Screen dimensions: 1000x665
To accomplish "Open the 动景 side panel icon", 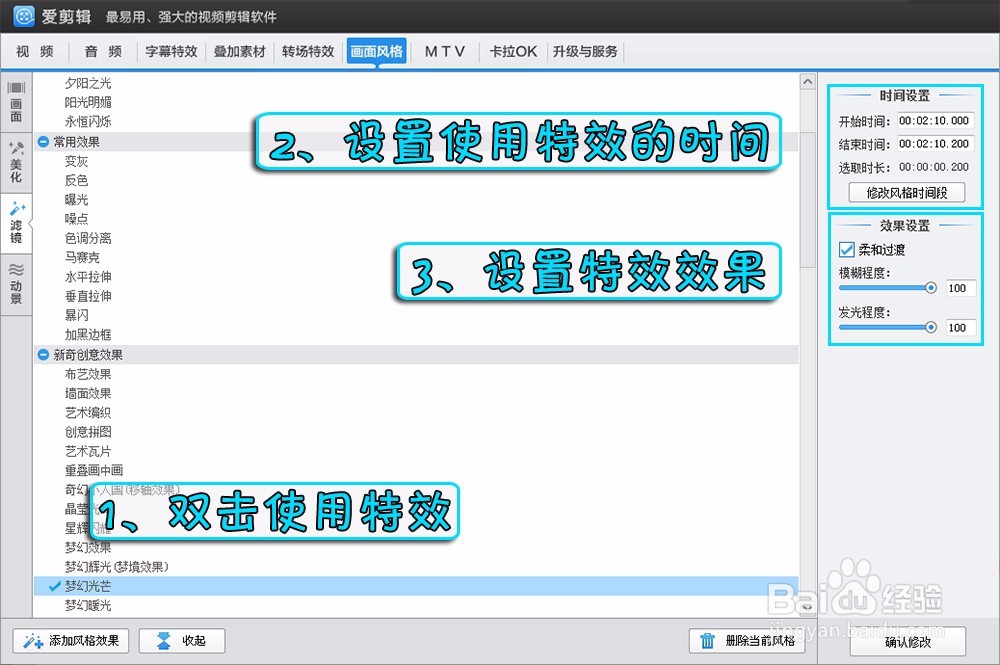I will tap(16, 284).
